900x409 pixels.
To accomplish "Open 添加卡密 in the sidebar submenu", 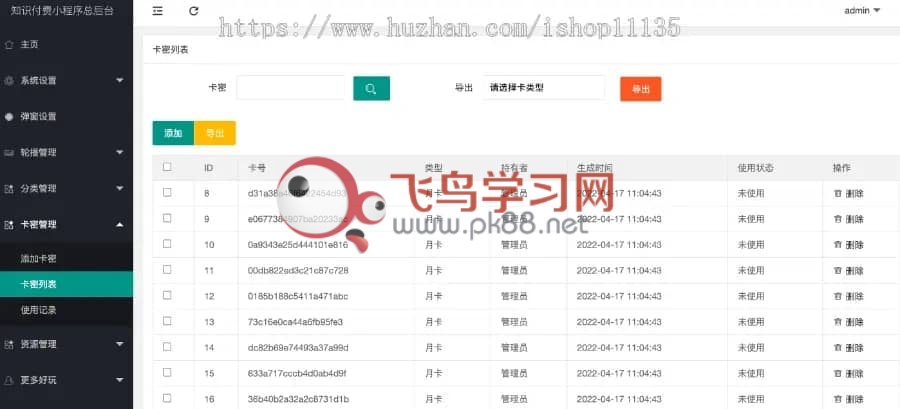I will coord(38,259).
